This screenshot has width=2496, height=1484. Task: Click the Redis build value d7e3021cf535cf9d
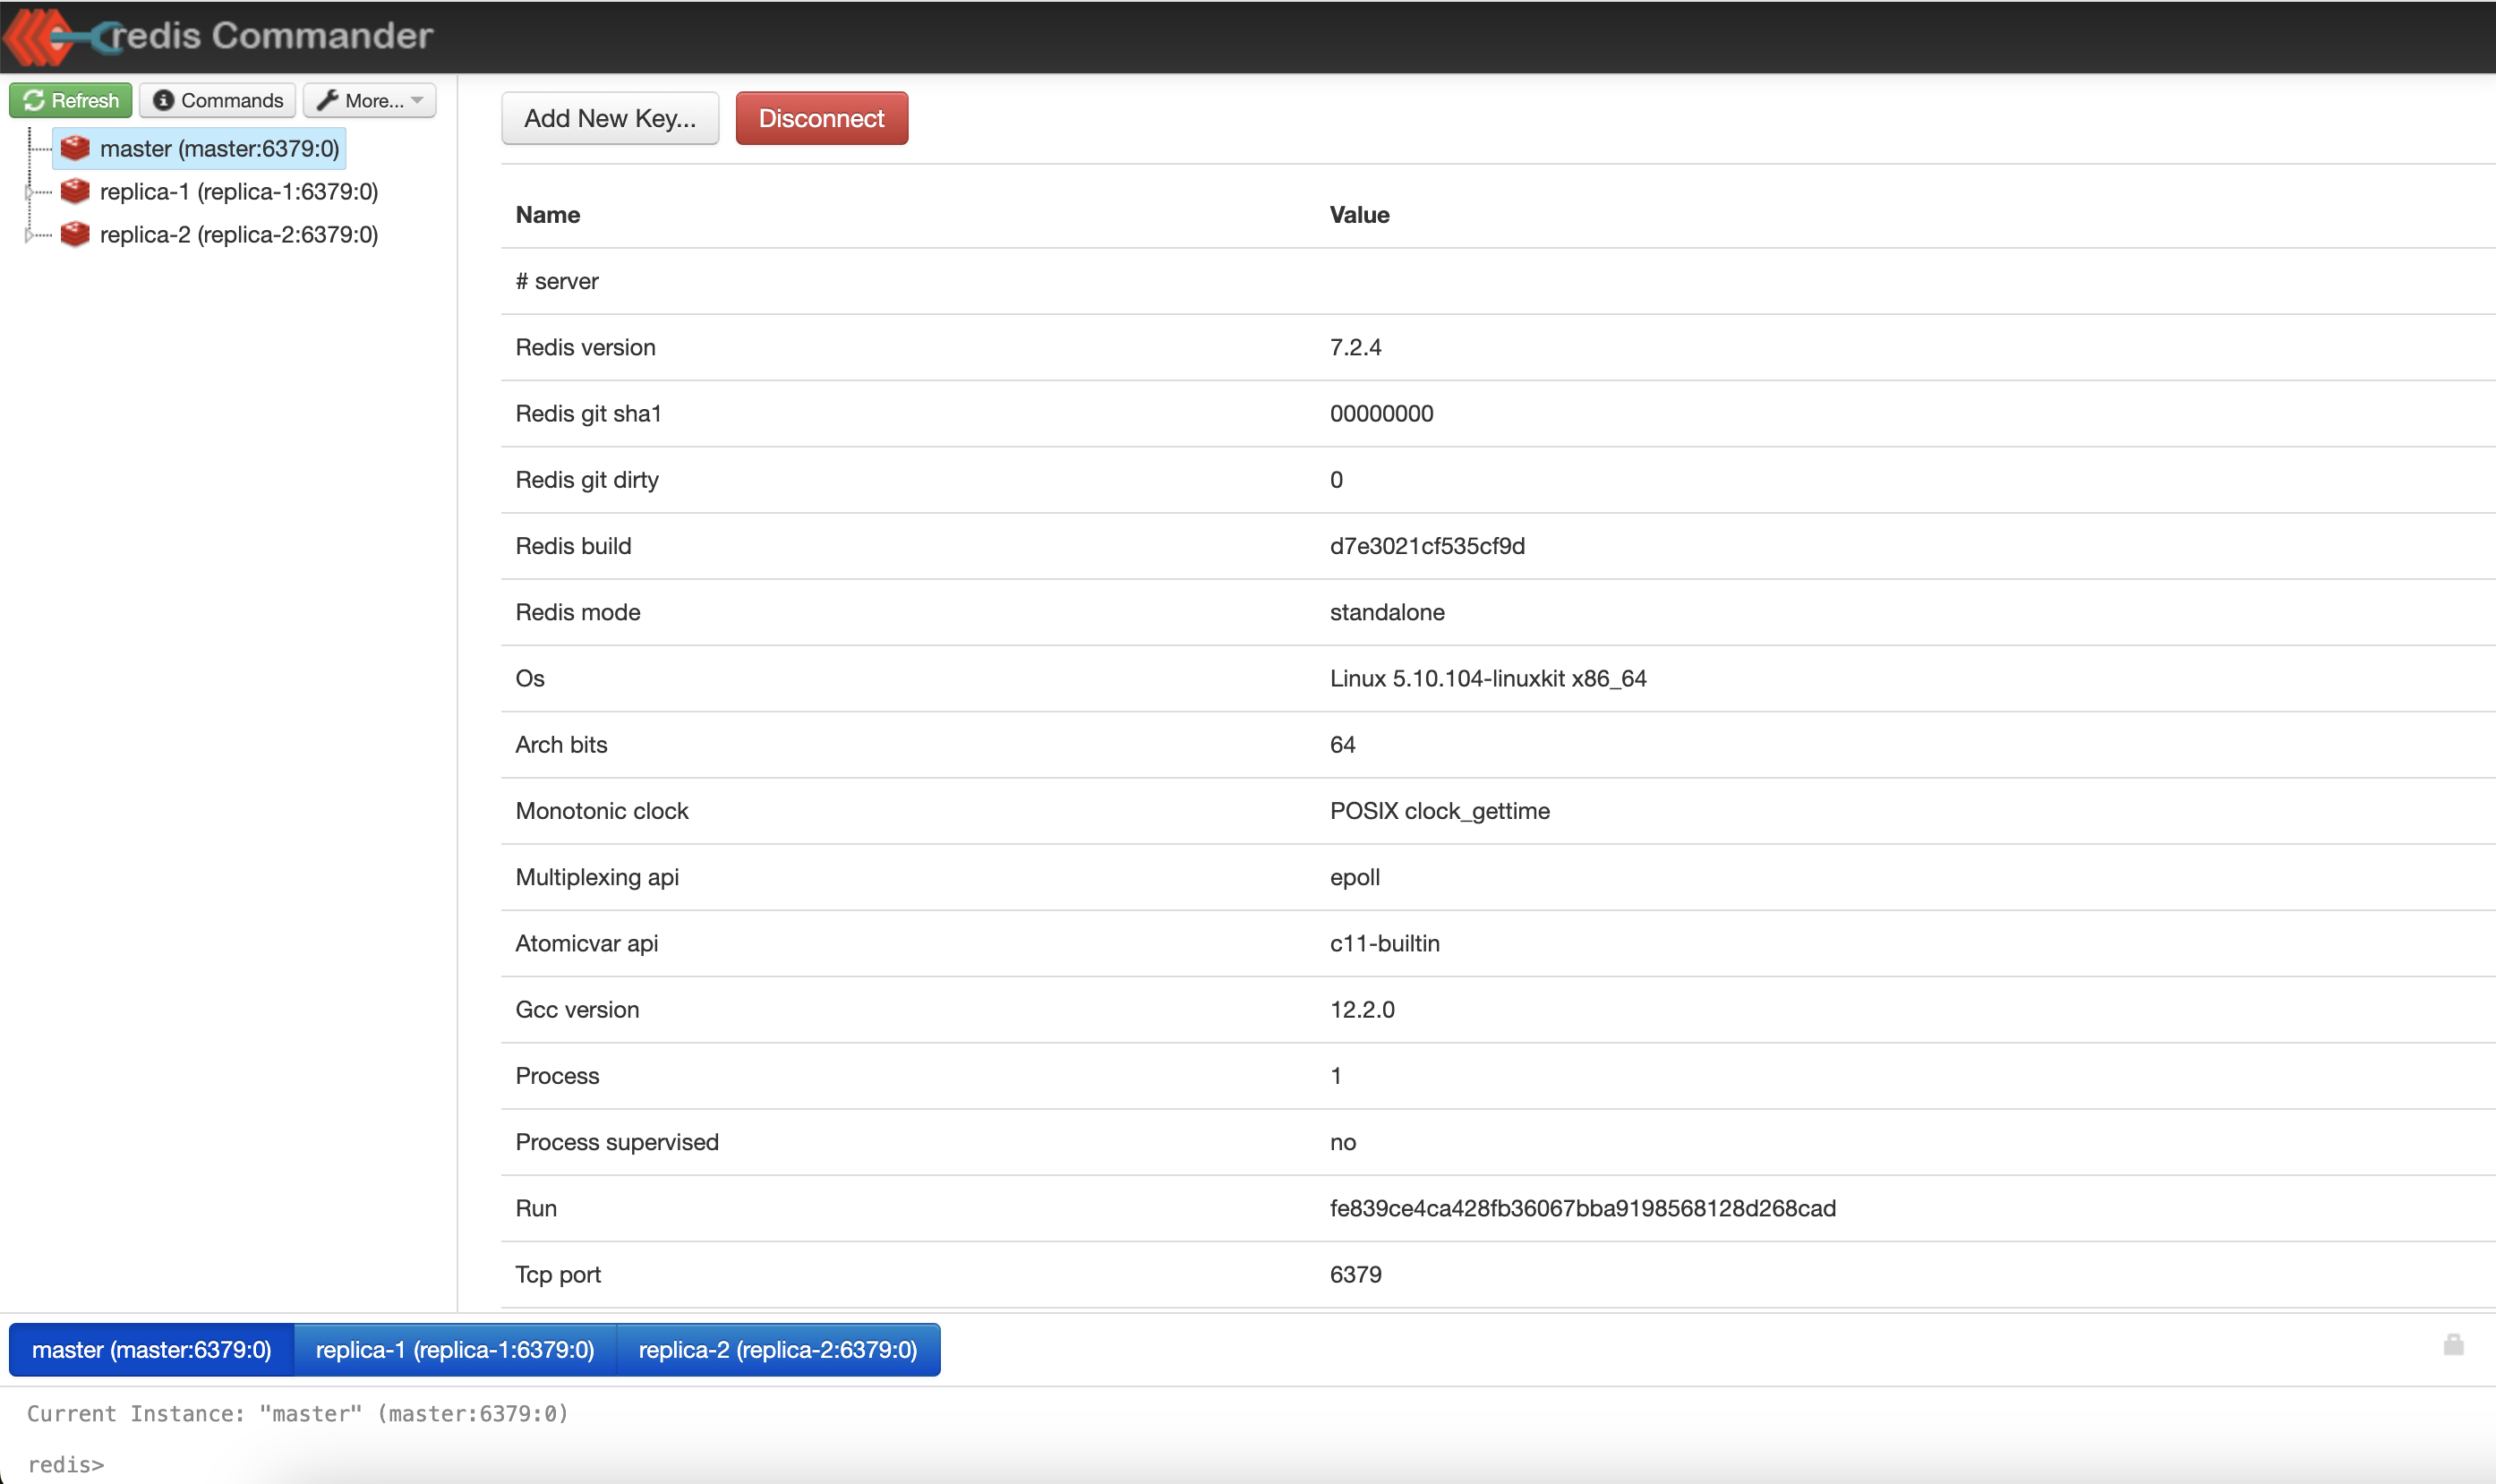click(x=1428, y=546)
